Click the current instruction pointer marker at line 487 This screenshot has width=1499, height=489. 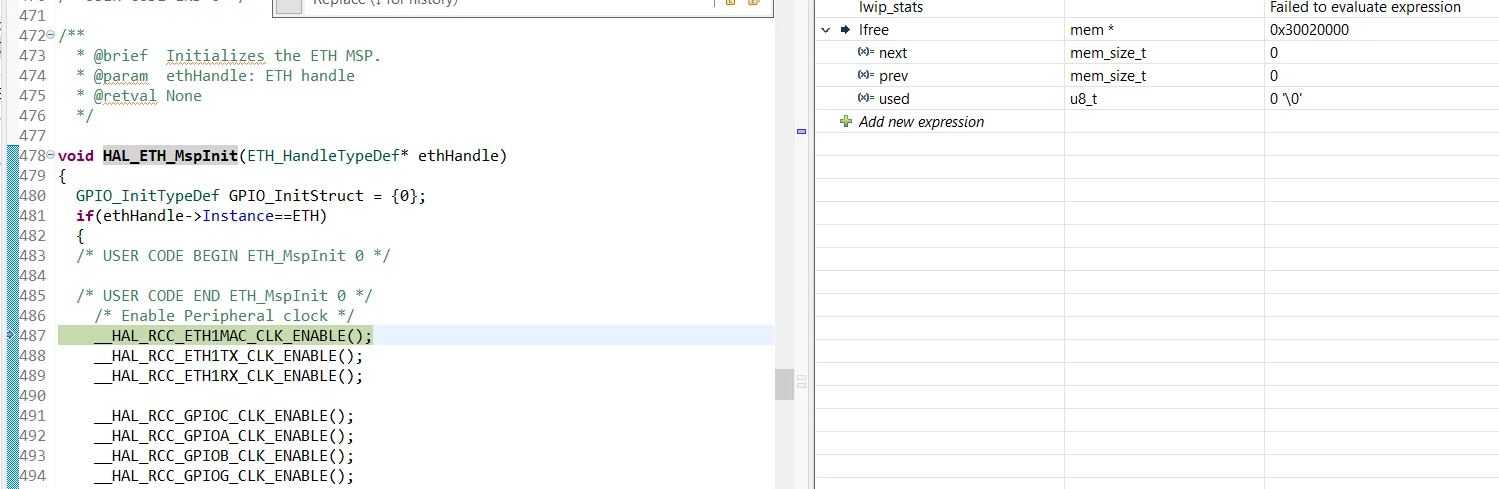click(x=11, y=335)
